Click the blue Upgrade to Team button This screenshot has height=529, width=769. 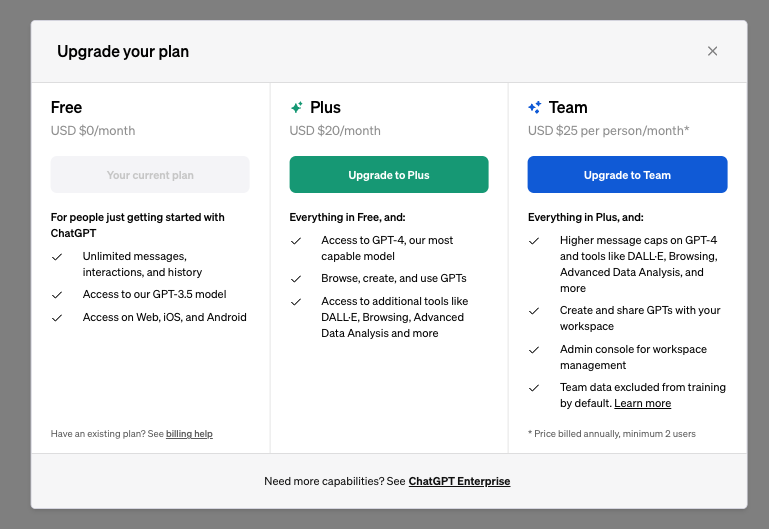click(627, 175)
